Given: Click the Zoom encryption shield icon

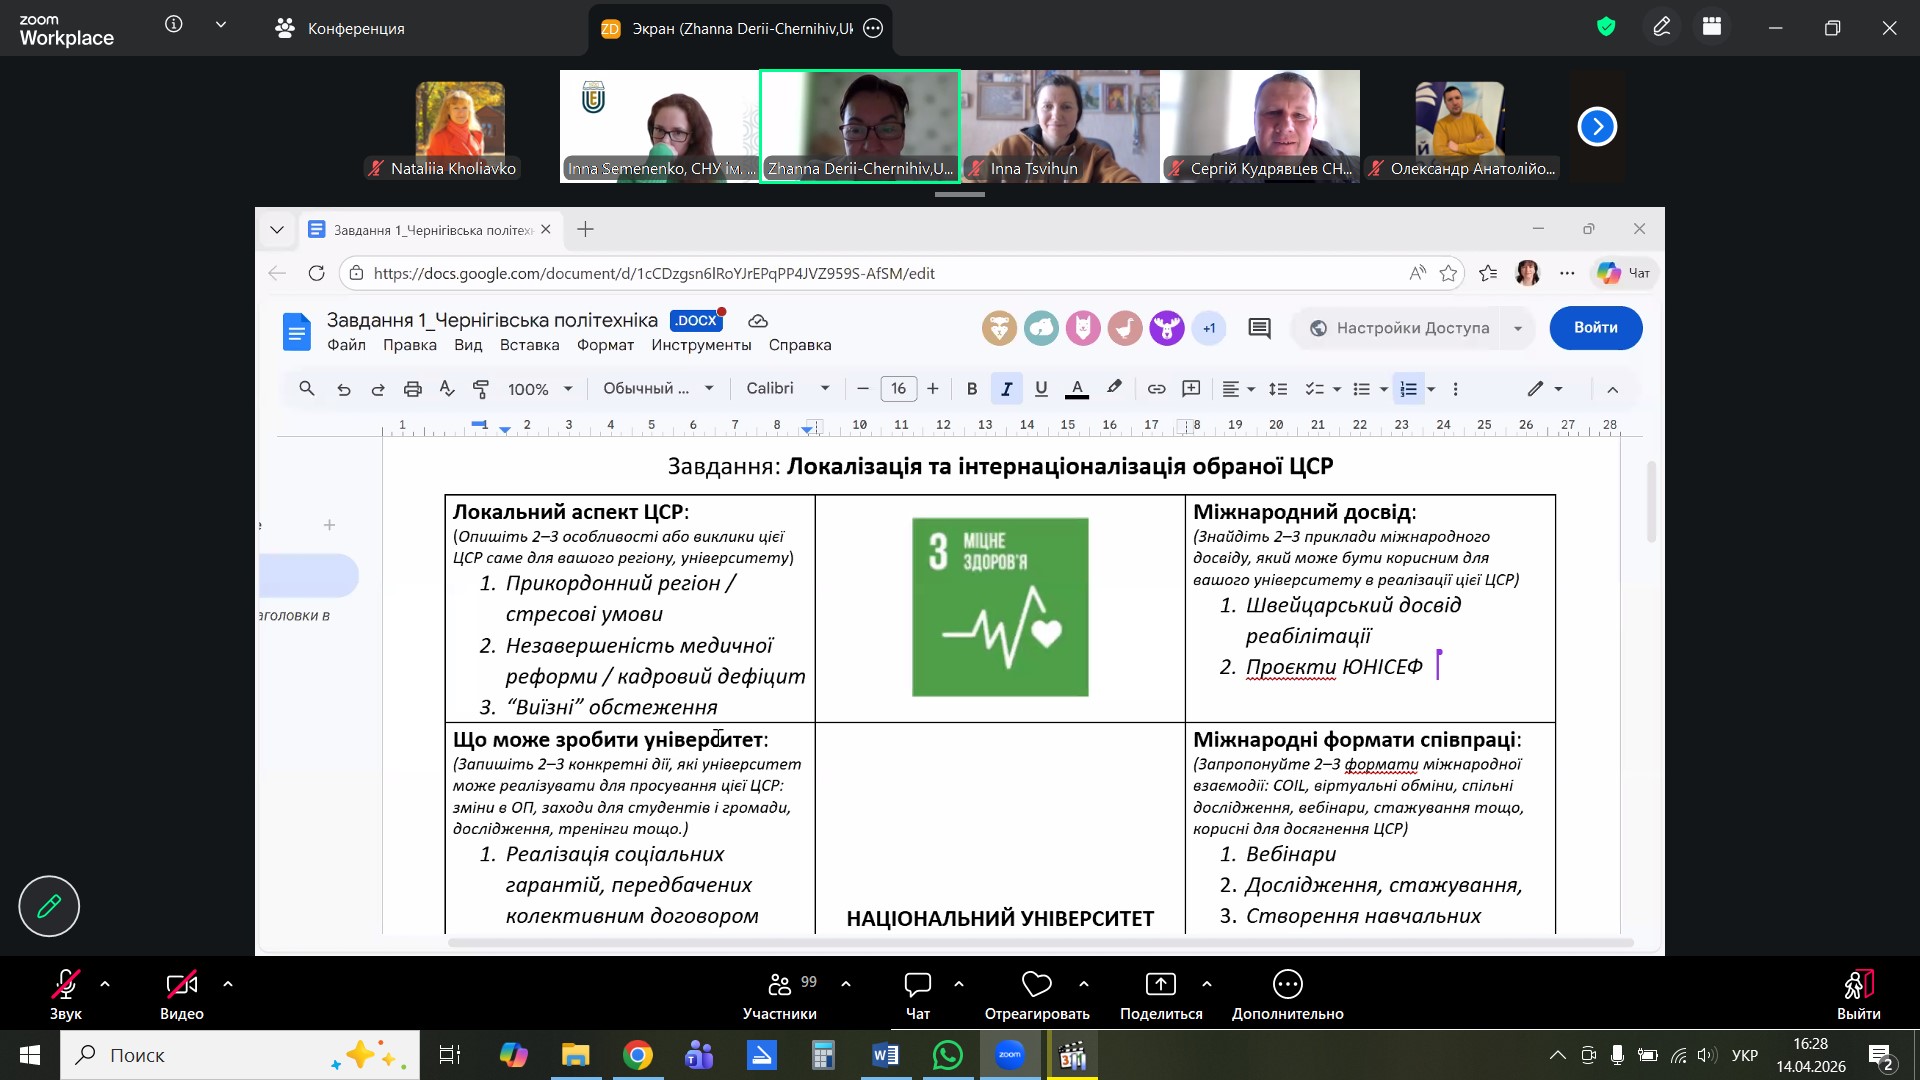Looking at the screenshot, I should click(x=1606, y=27).
